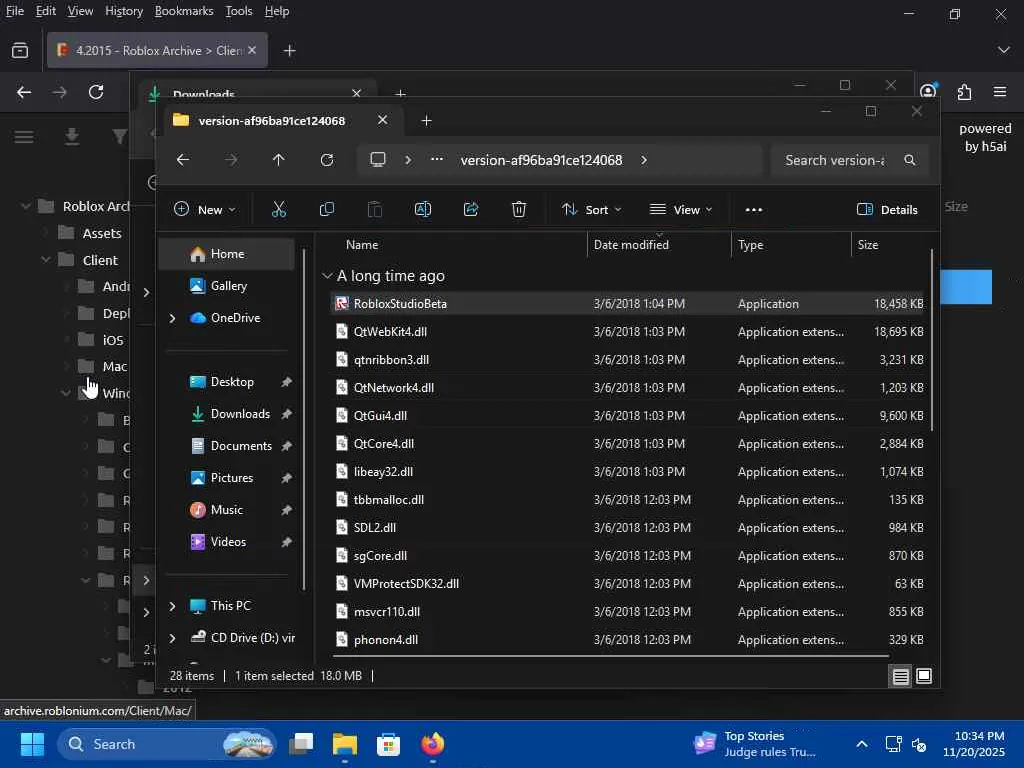This screenshot has width=1024, height=768.
Task: Toggle sidebar hamburger on the archive web page
Action: pyautogui.click(x=24, y=136)
